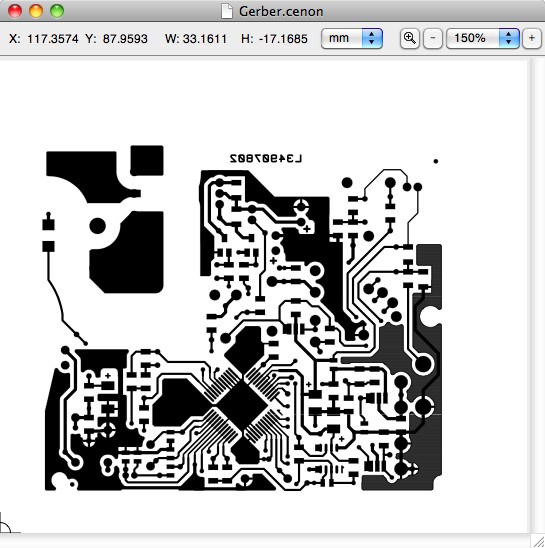Select the rounded square pad at board top-left
This screenshot has height=548, width=545.
point(147,160)
